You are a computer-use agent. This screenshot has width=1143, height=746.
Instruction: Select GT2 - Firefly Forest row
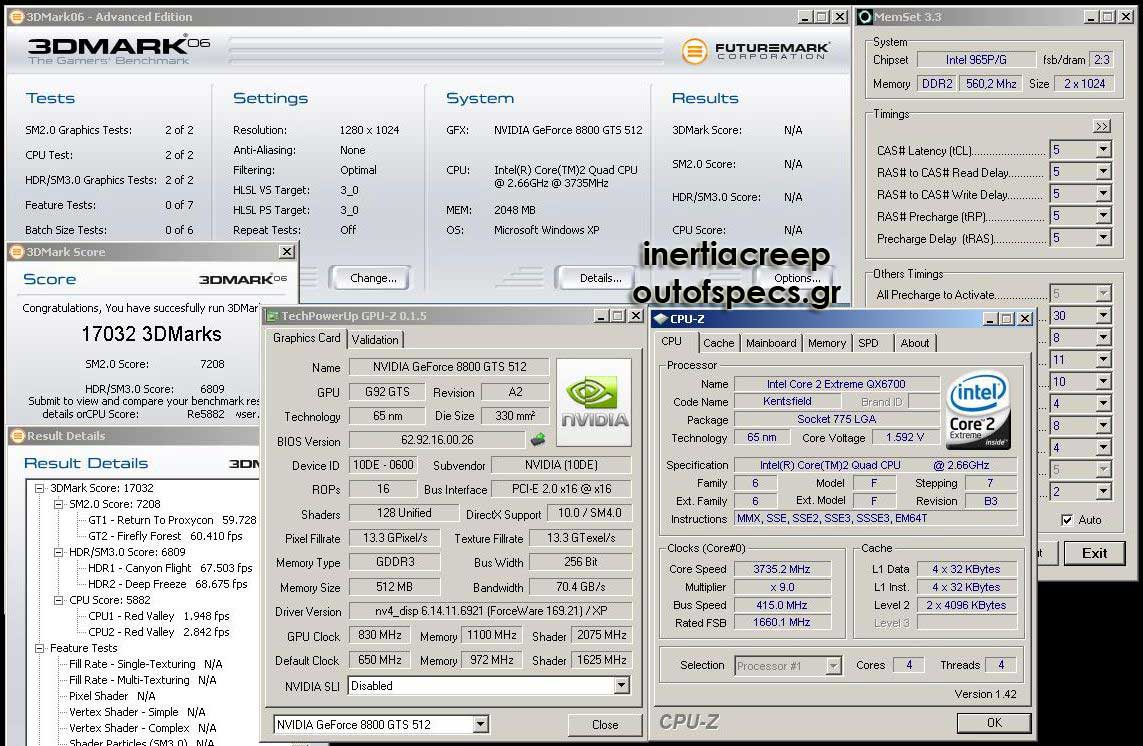(x=165, y=536)
